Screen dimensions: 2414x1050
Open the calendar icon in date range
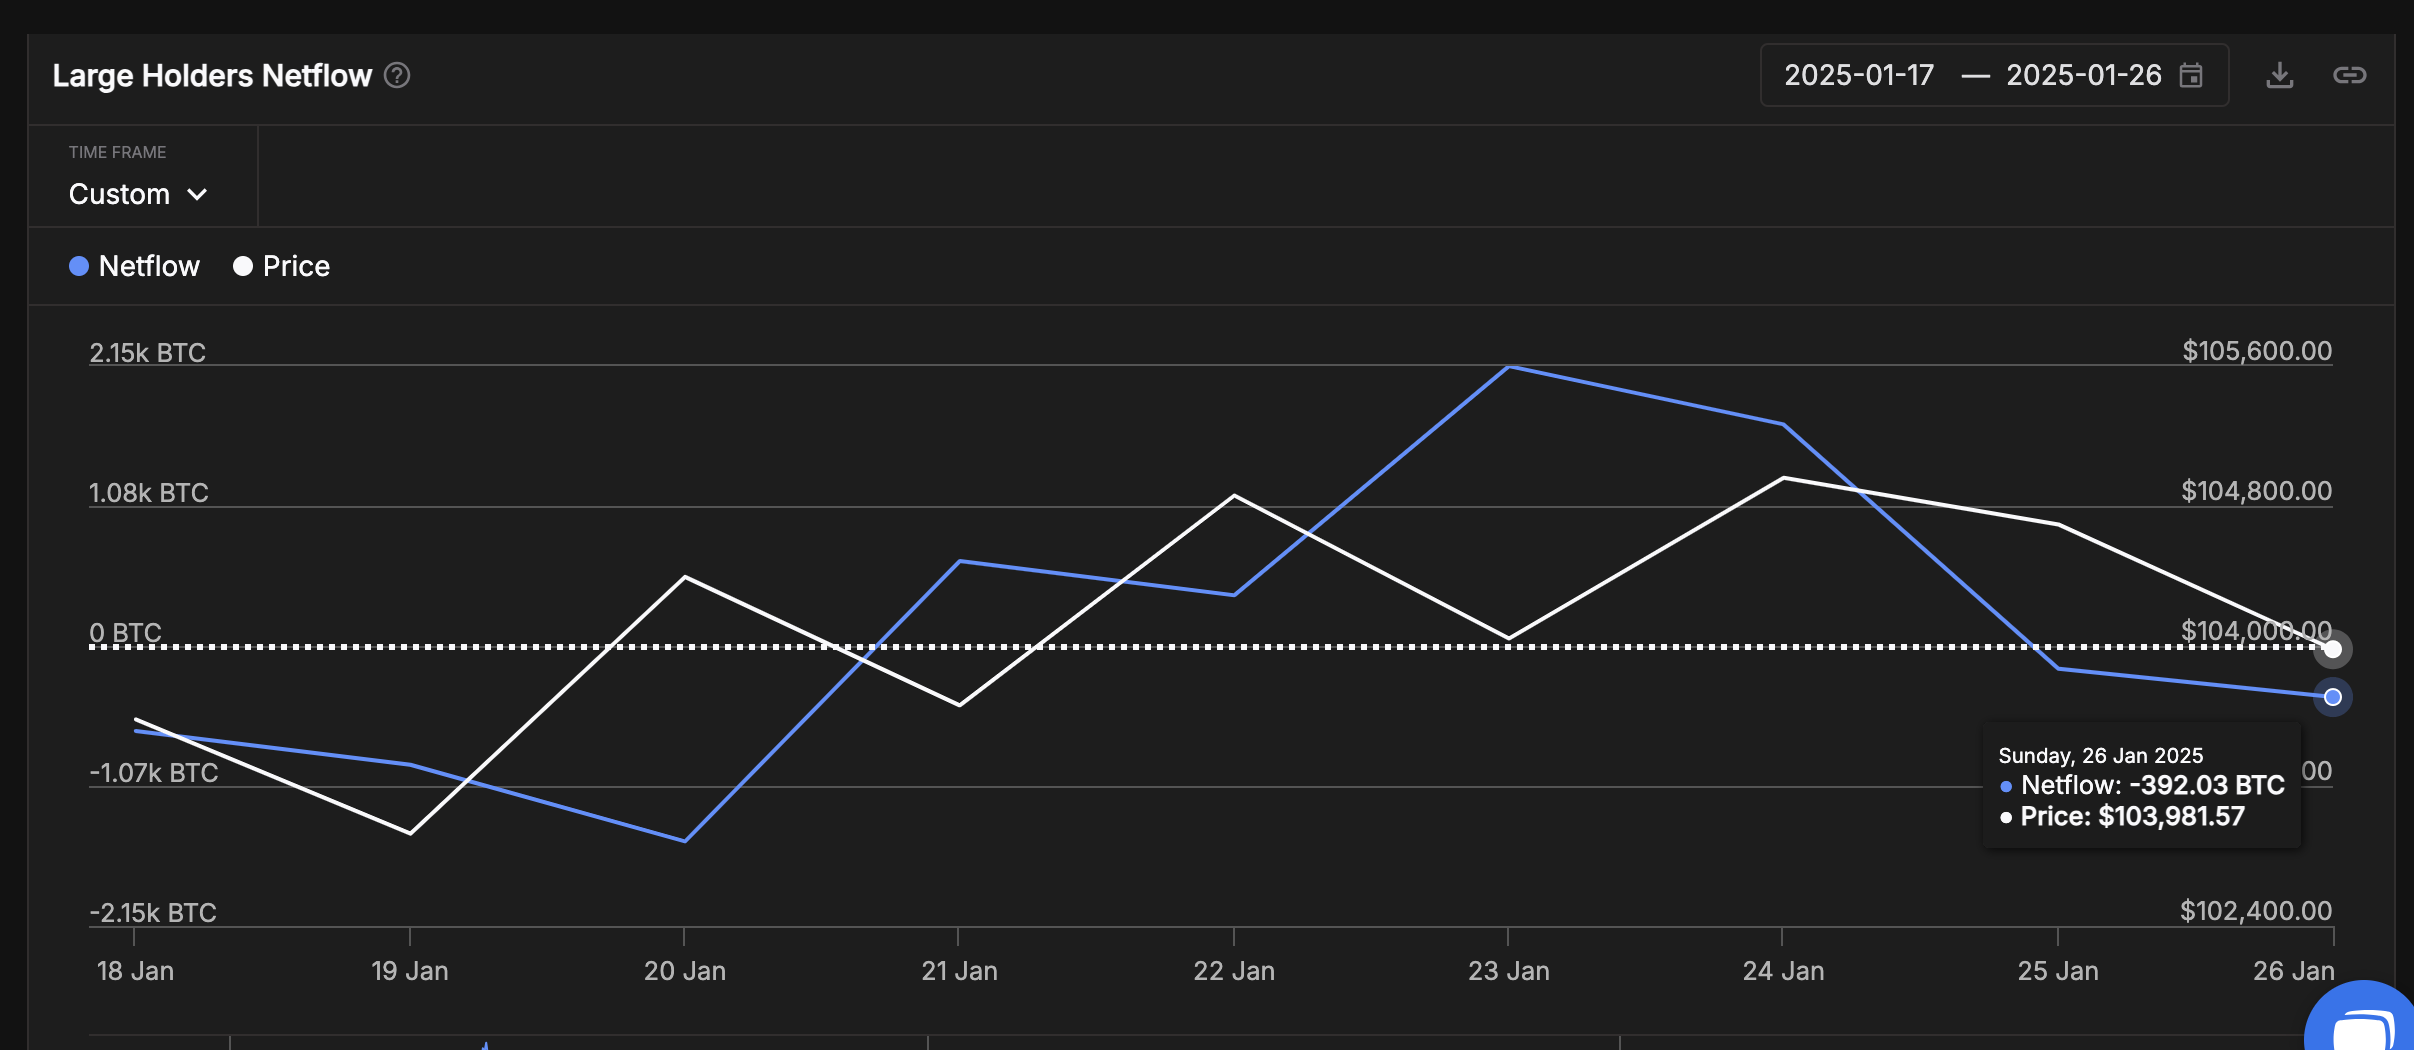[2191, 75]
